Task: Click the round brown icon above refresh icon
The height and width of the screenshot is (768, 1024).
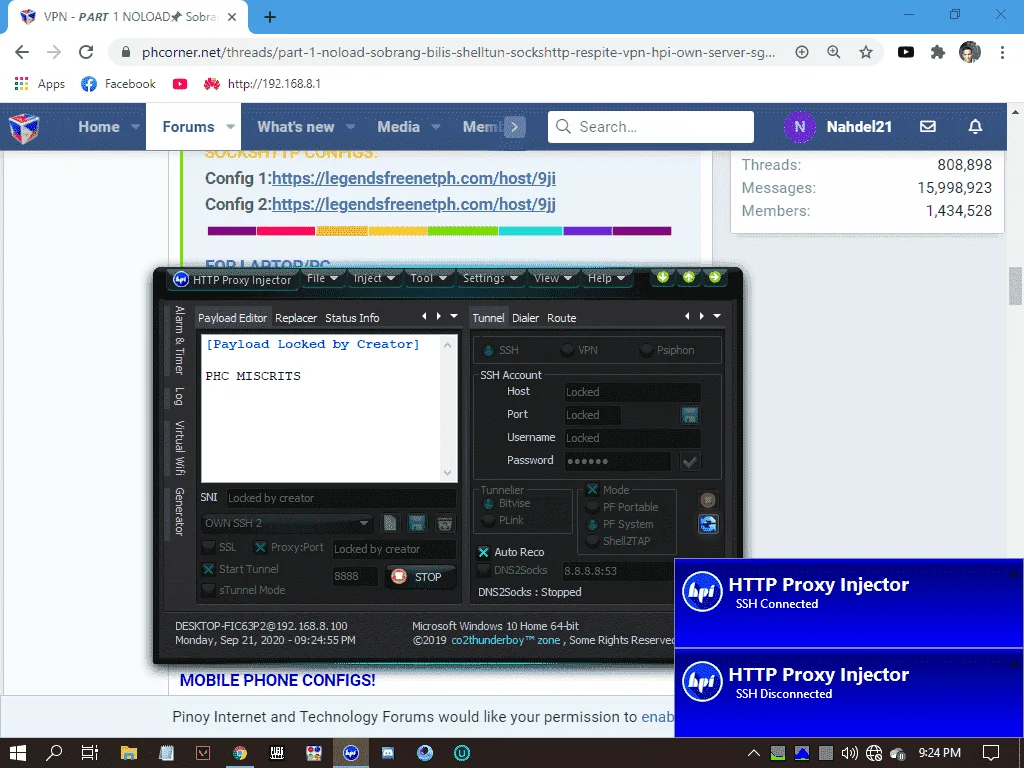Action: pos(708,500)
